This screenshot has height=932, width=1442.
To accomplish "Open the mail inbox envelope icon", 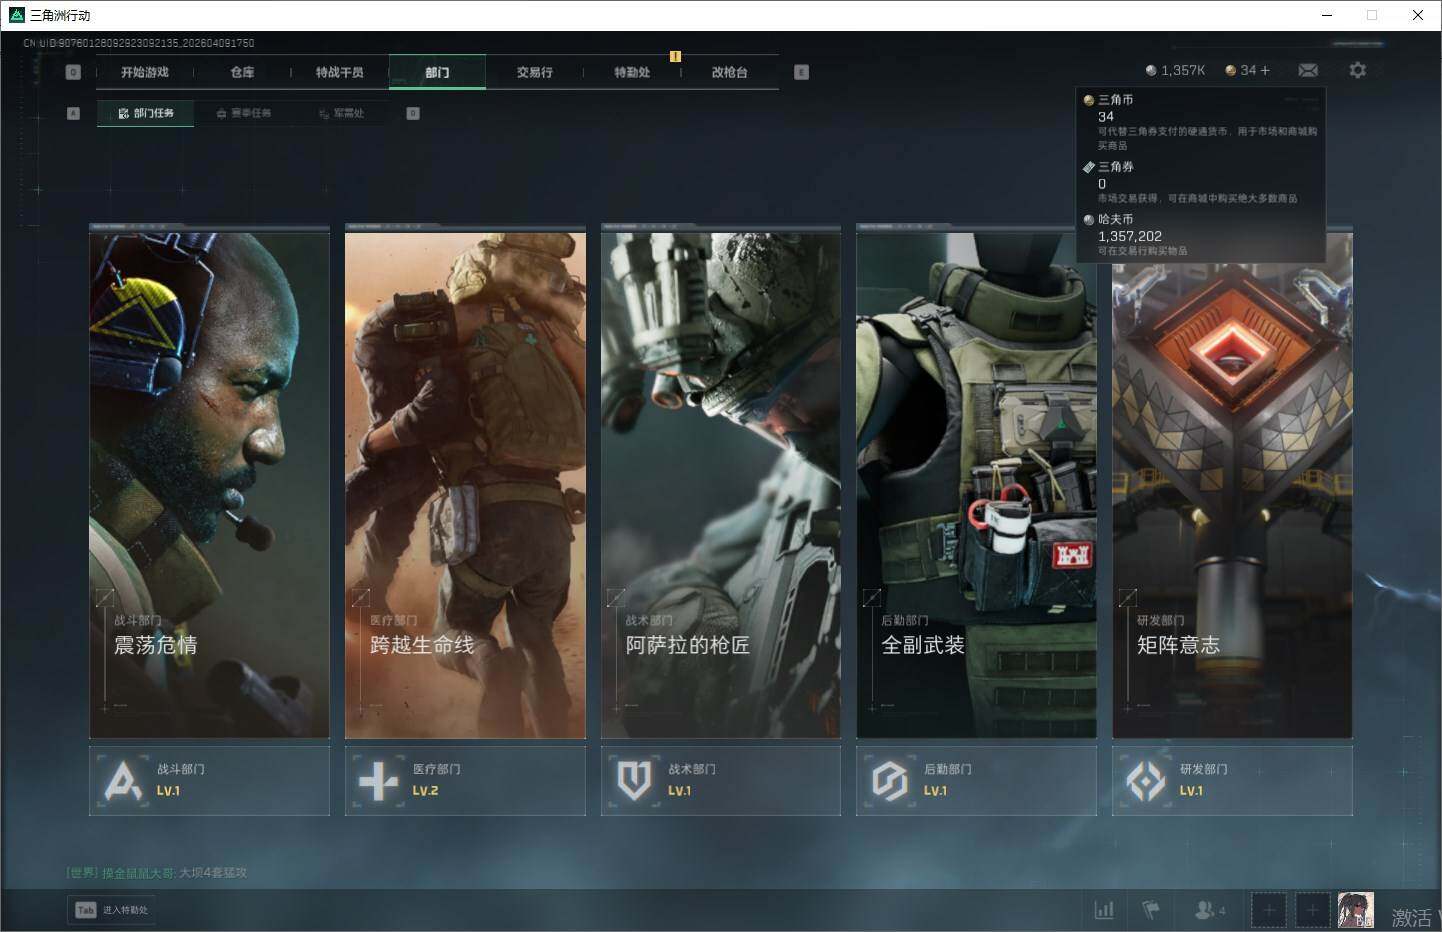I will coord(1308,70).
